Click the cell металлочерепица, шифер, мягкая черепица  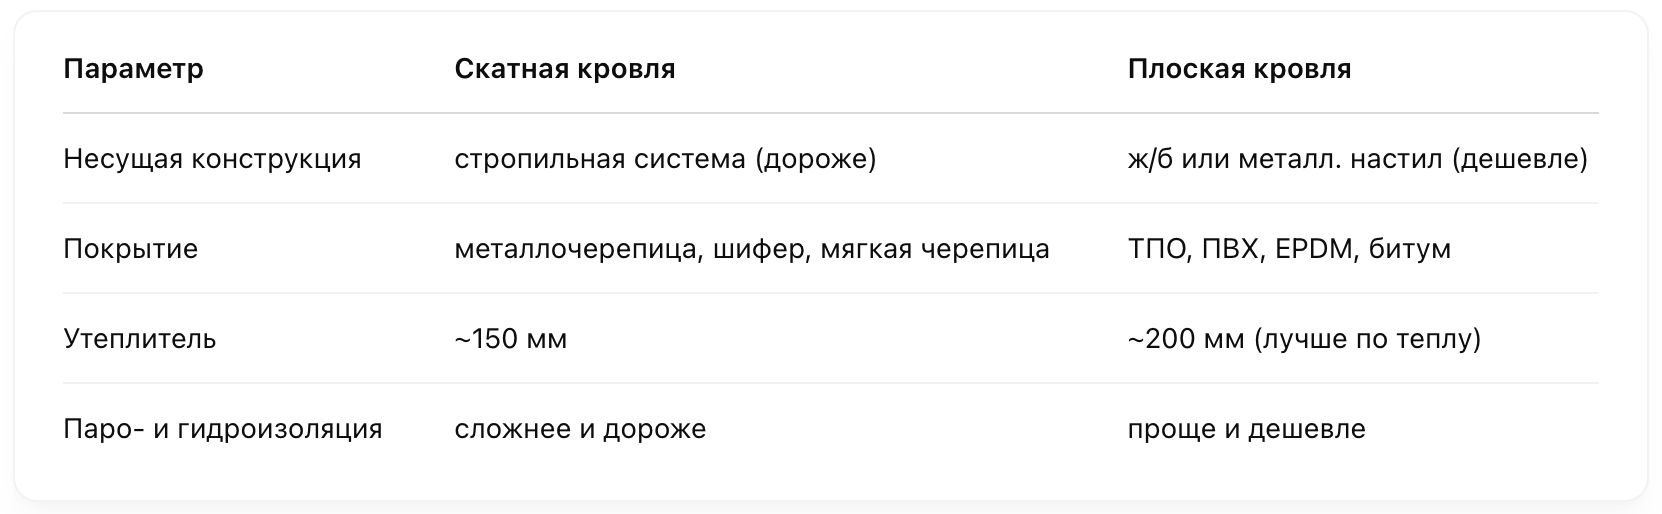point(752,249)
